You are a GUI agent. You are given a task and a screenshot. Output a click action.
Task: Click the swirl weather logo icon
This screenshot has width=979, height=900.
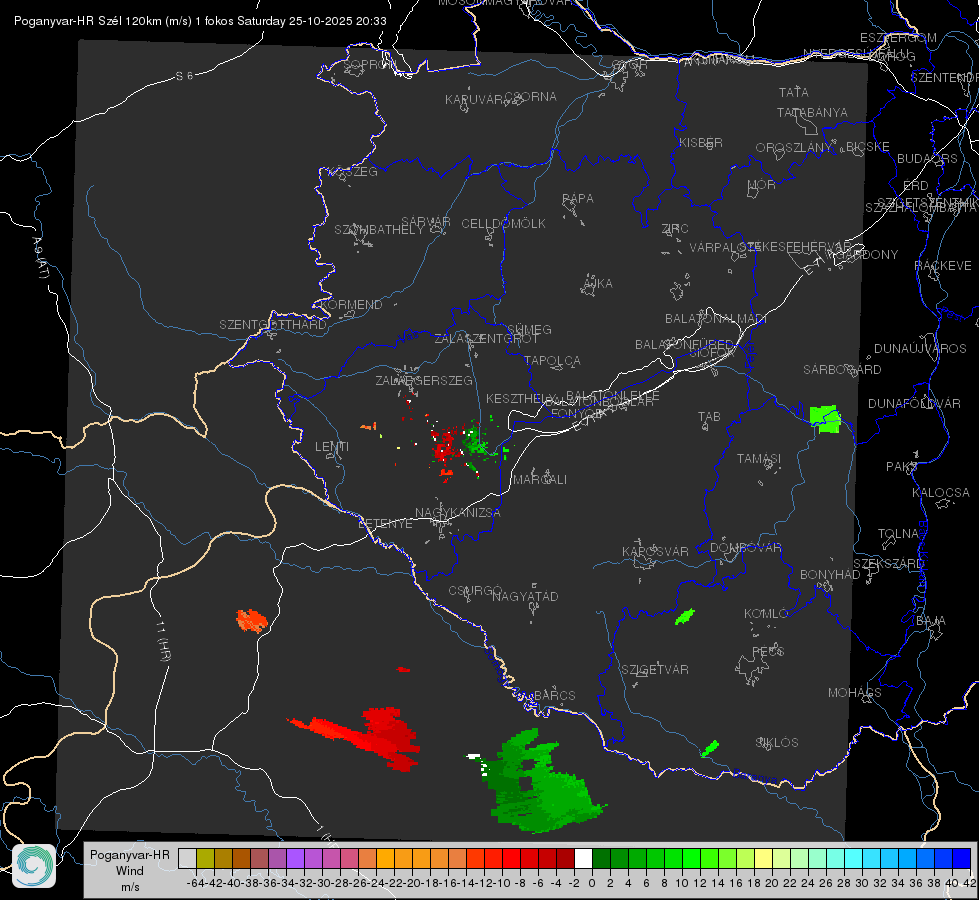(x=34, y=866)
